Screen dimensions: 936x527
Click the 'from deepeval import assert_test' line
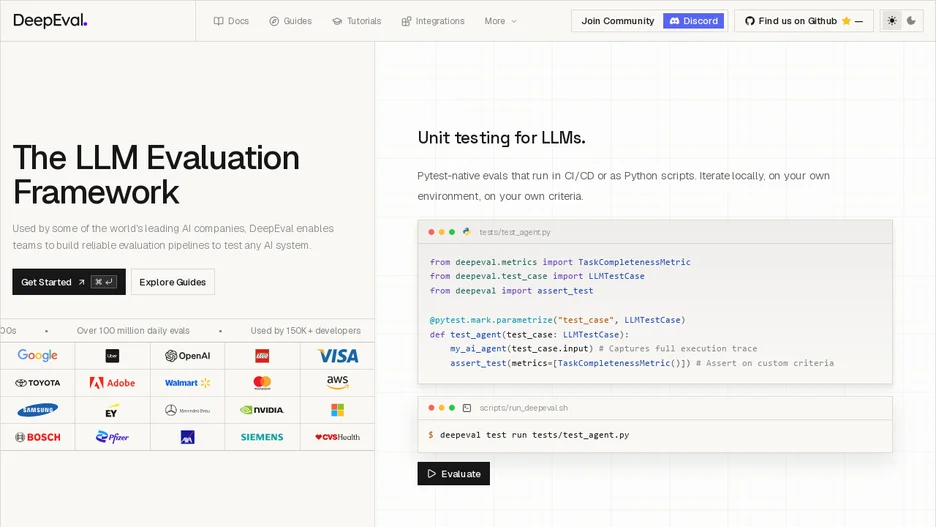512,291
